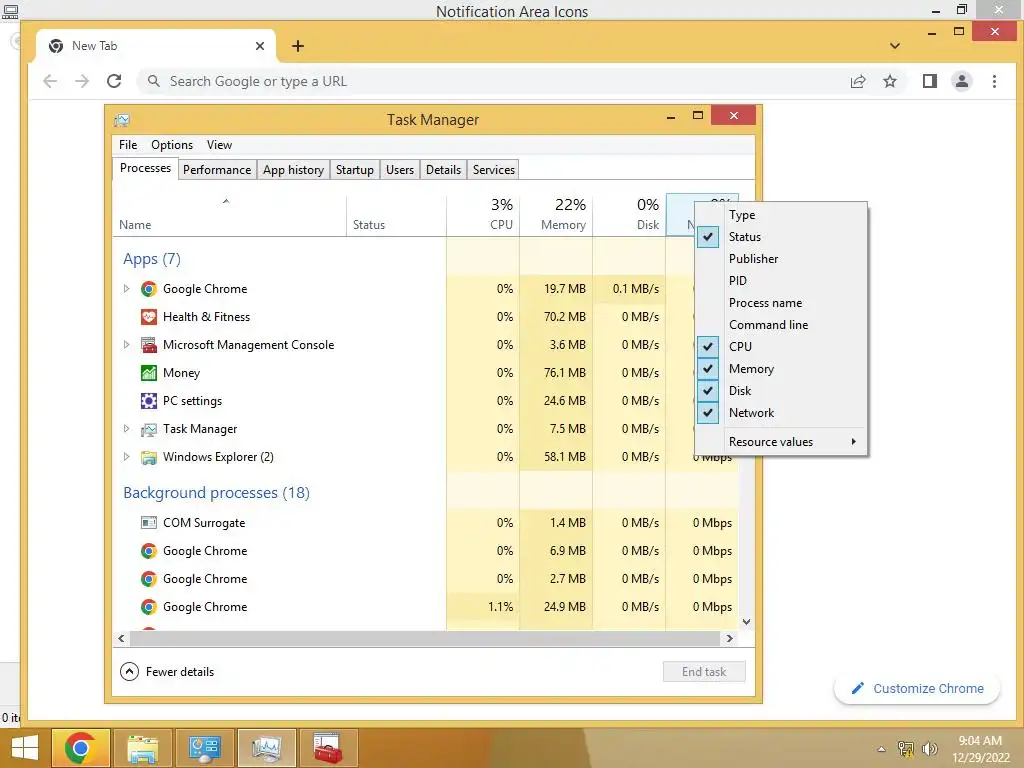
Task: Sort by the Memory column header
Action: point(556,216)
